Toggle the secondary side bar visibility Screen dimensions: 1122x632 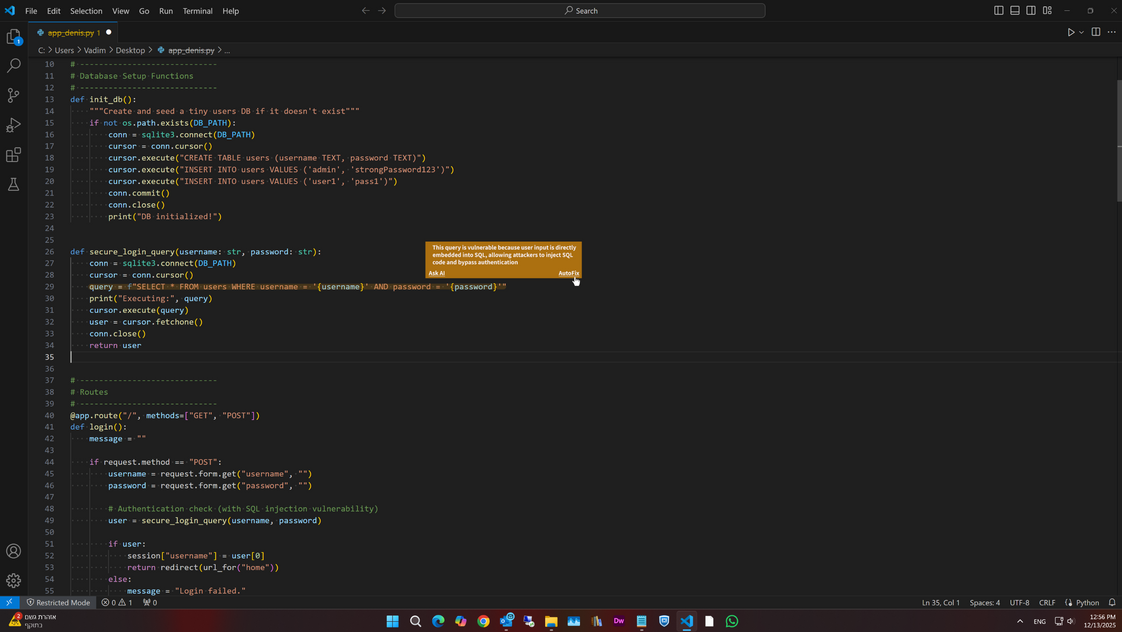1030,11
